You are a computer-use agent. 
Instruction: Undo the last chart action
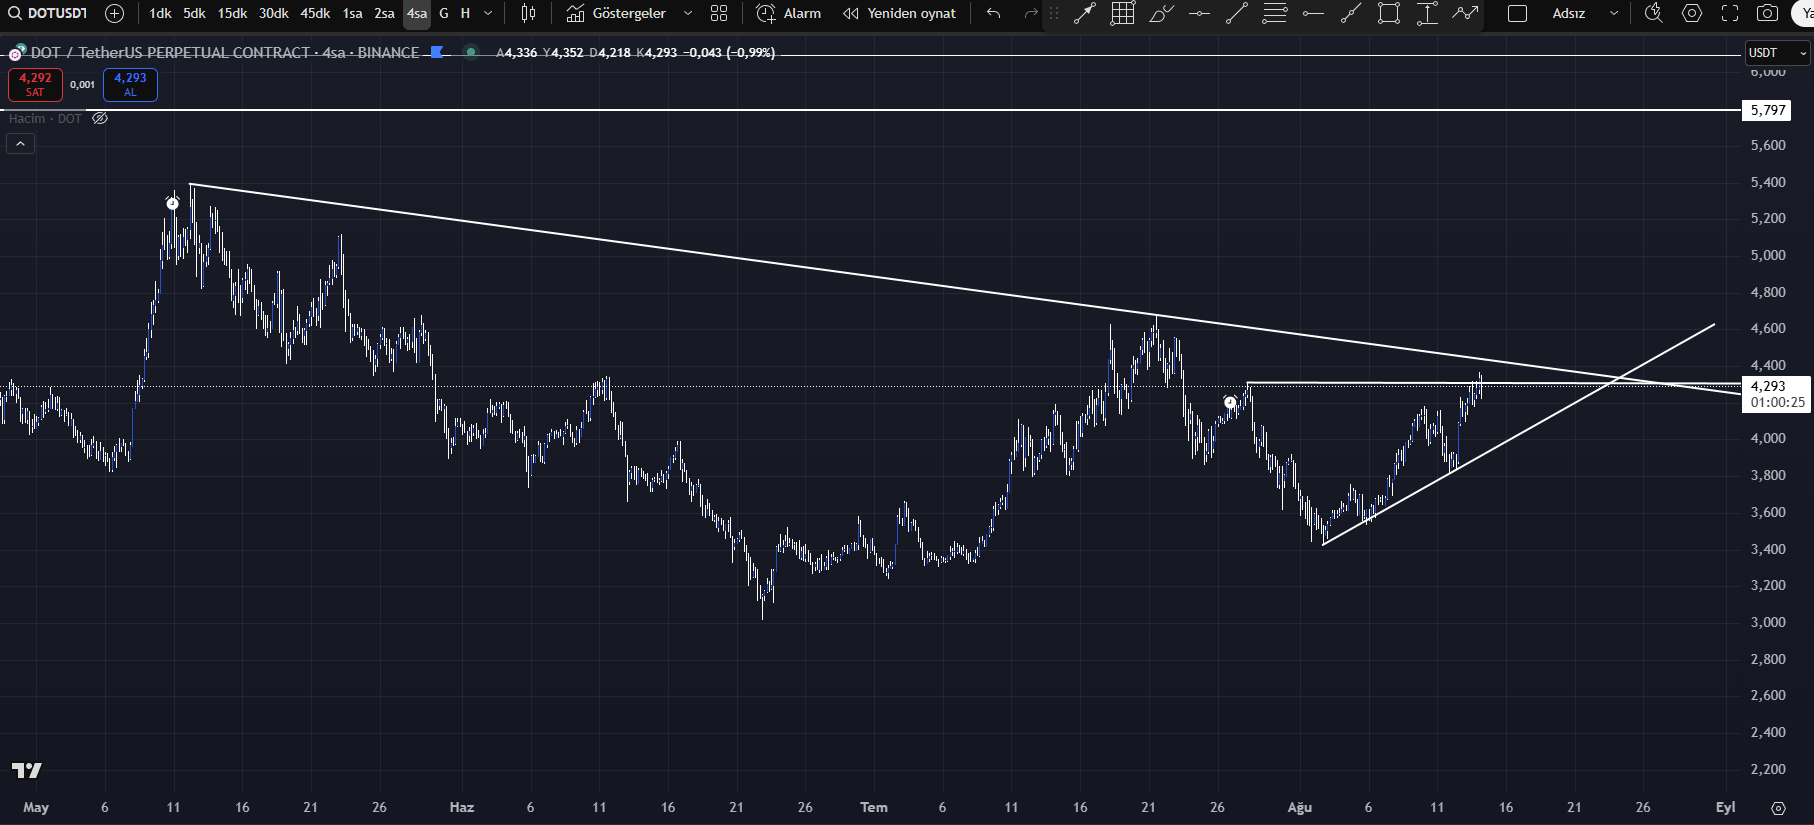coord(993,13)
